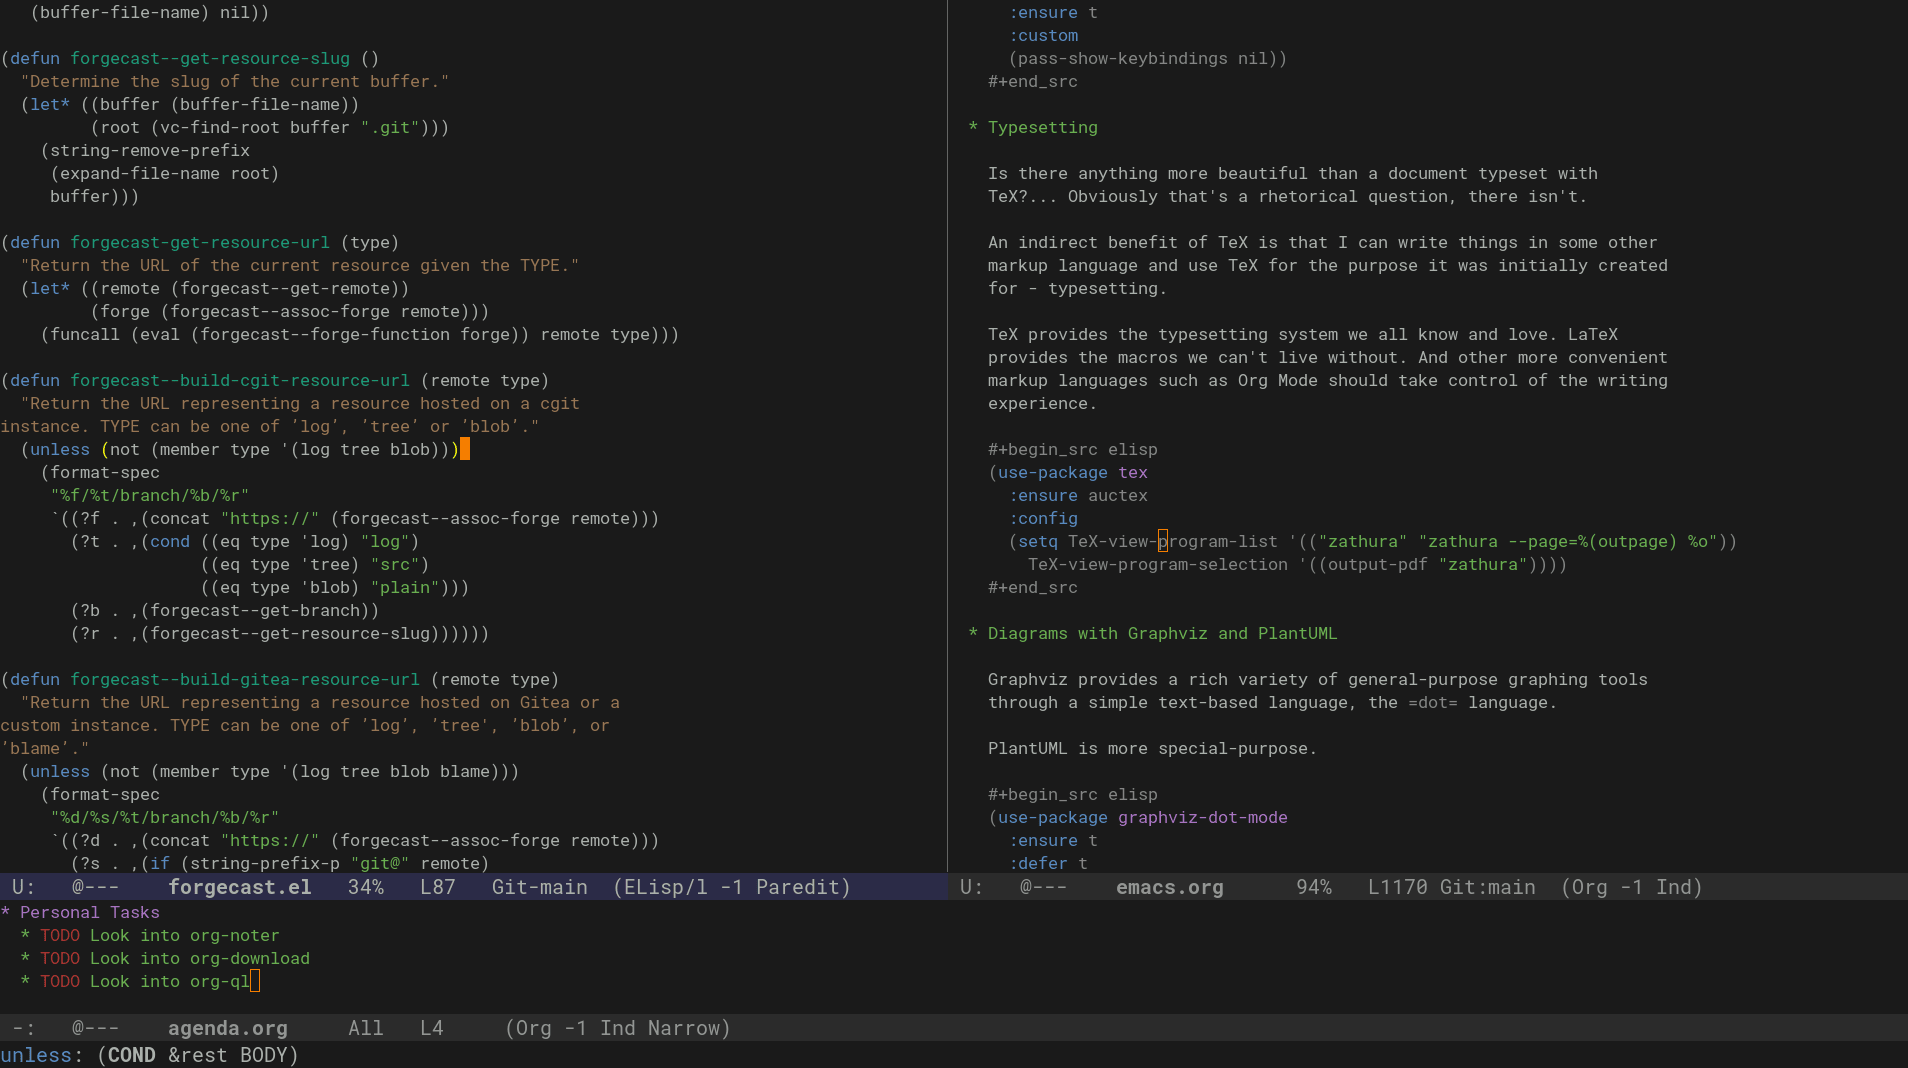
Task: Click the (Org -1 Ind Narrow) mode indicator
Action: [618, 1028]
